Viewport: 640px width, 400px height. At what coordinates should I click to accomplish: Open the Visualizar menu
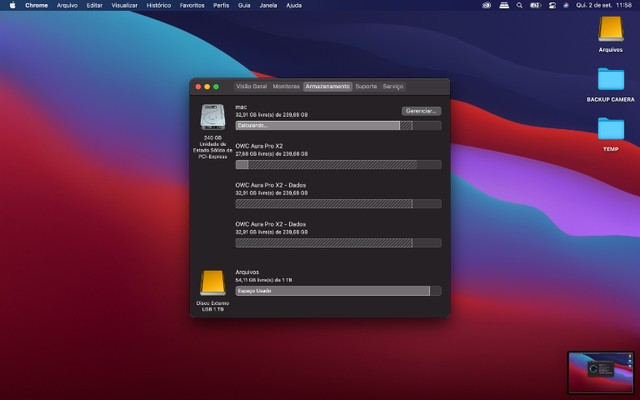[124, 5]
